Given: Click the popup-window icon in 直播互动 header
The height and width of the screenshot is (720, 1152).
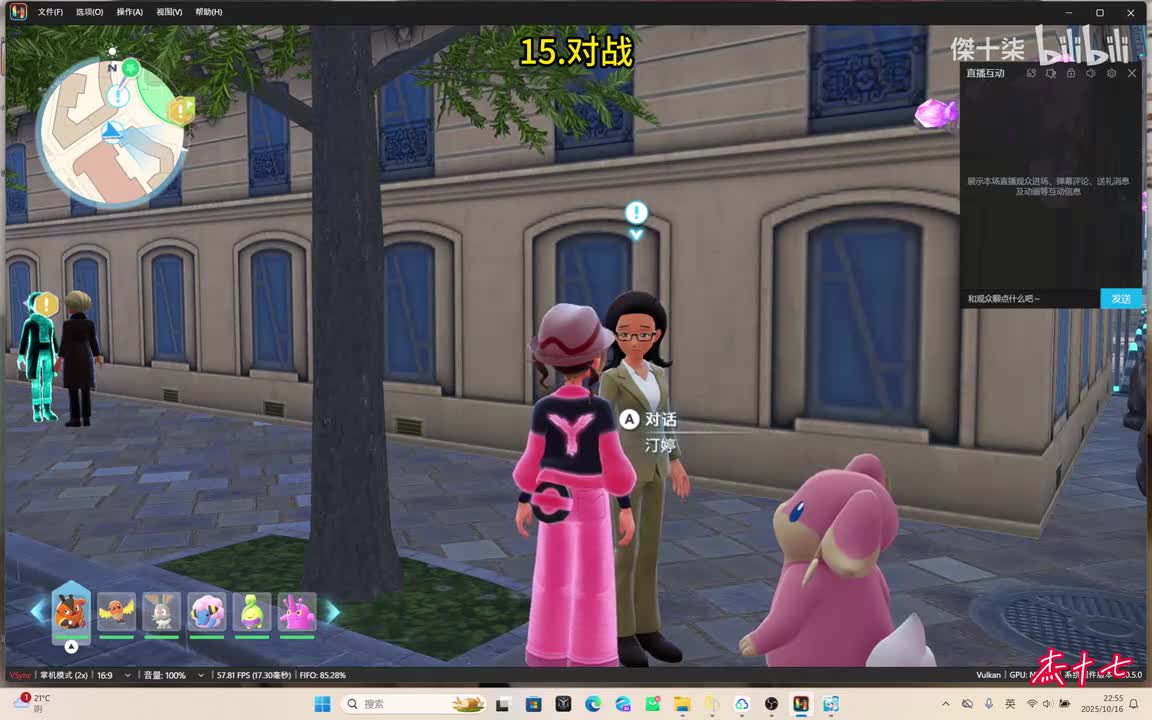Looking at the screenshot, I should 1032,73.
